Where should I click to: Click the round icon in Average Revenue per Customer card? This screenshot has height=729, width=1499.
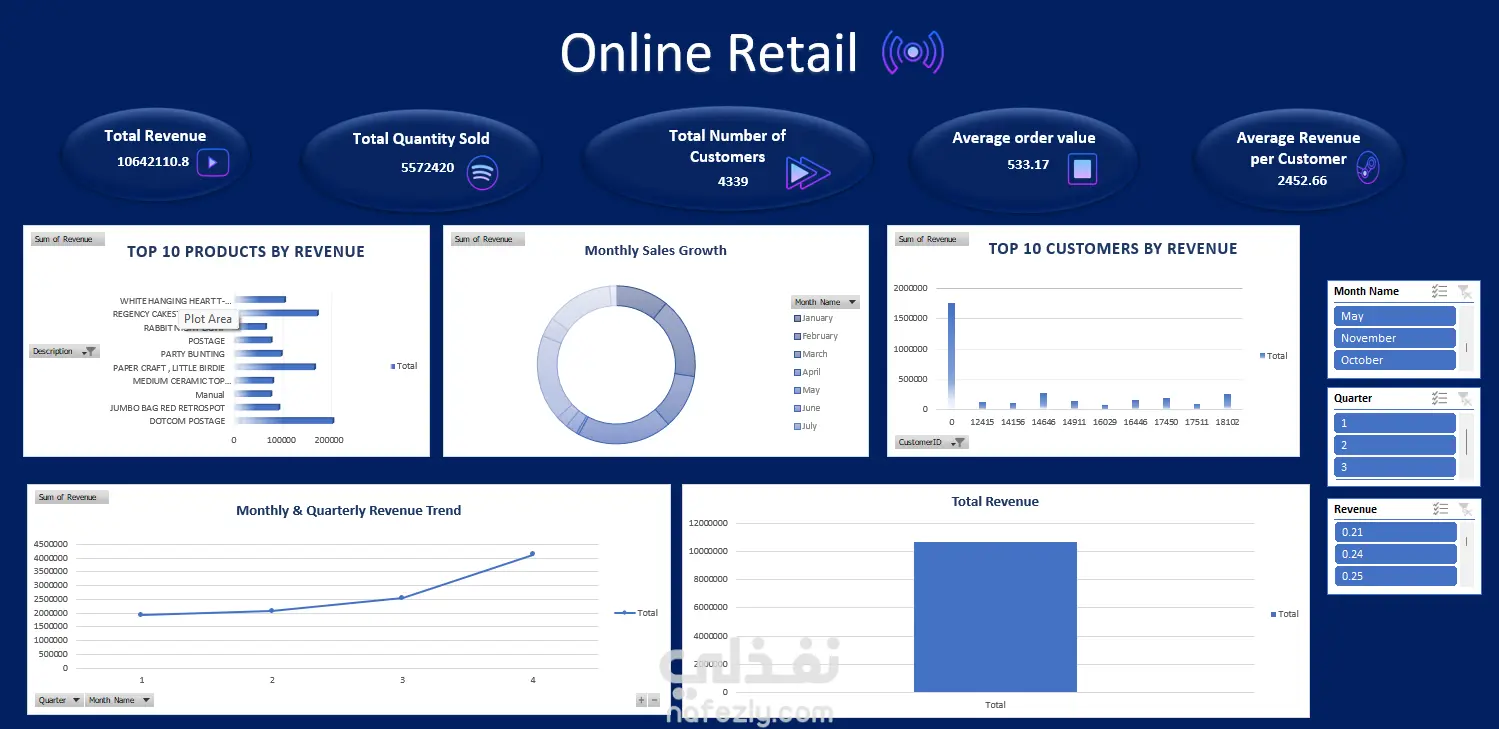(1367, 169)
